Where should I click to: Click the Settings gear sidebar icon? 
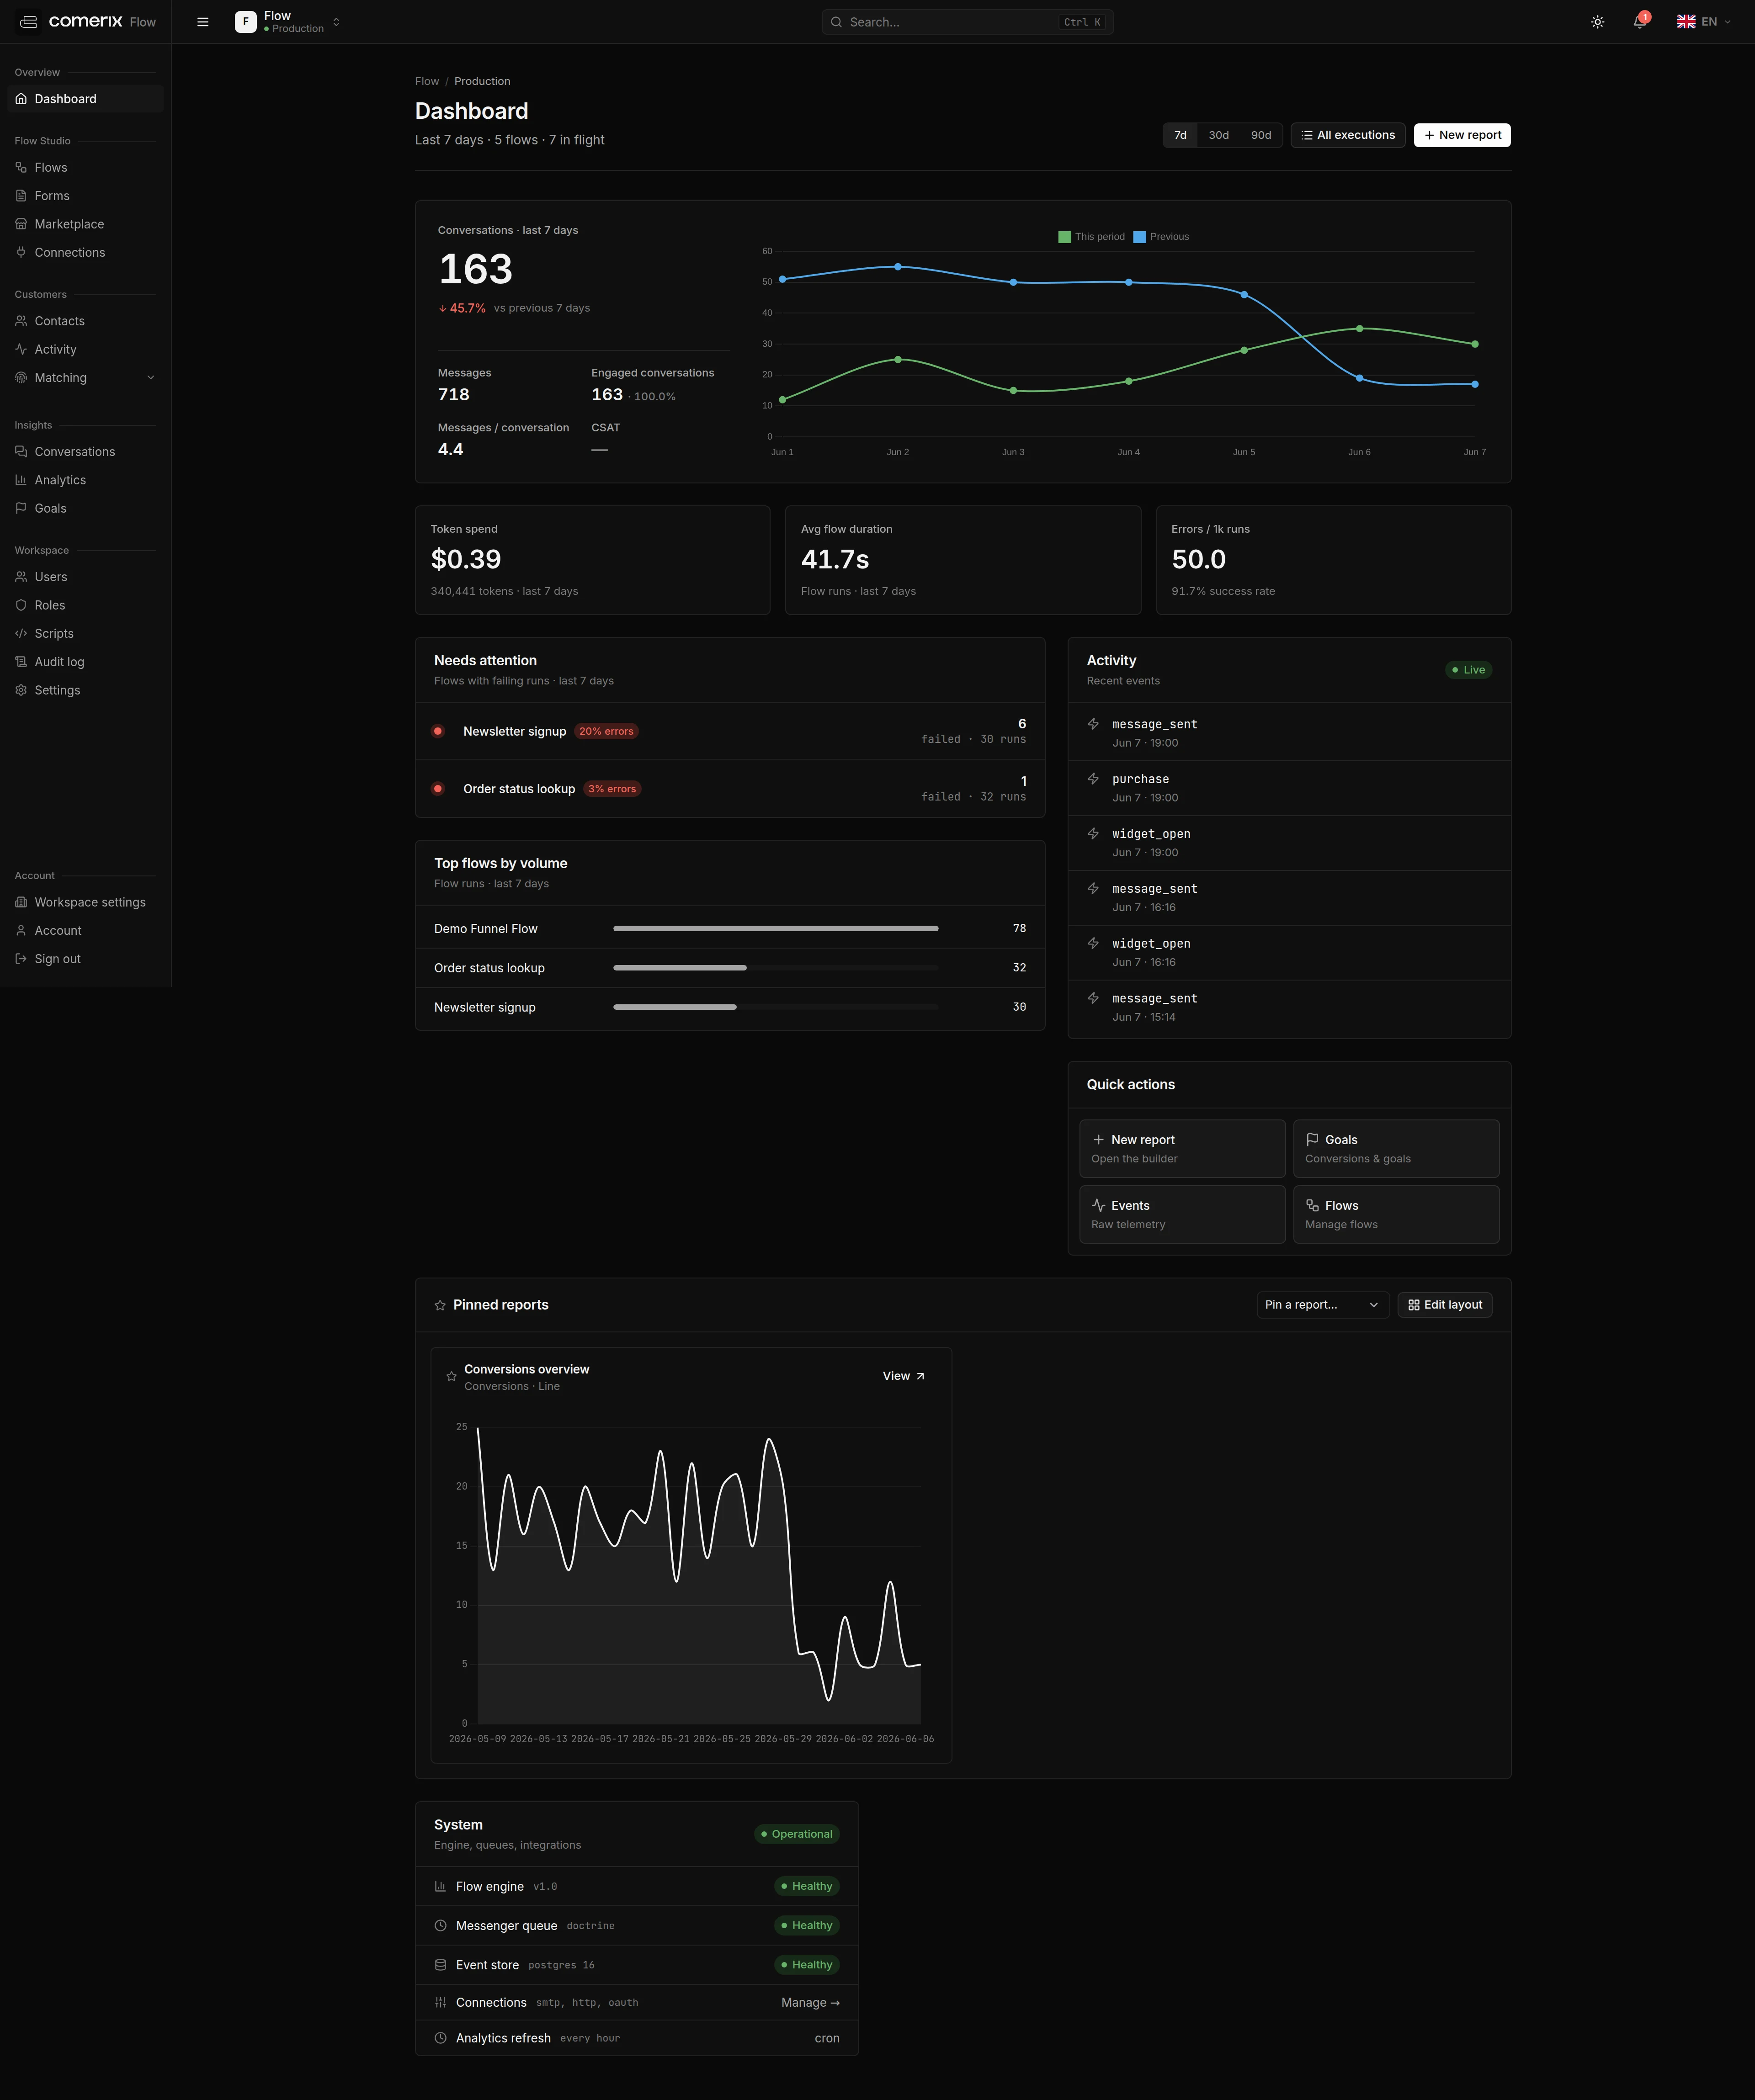click(x=21, y=690)
